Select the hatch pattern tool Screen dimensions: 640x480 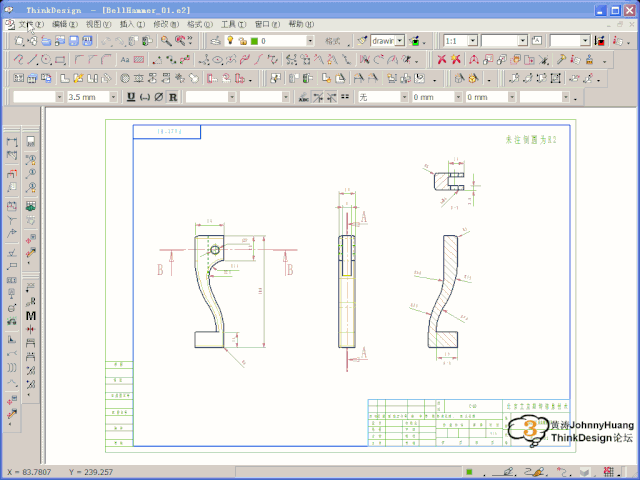[139, 60]
